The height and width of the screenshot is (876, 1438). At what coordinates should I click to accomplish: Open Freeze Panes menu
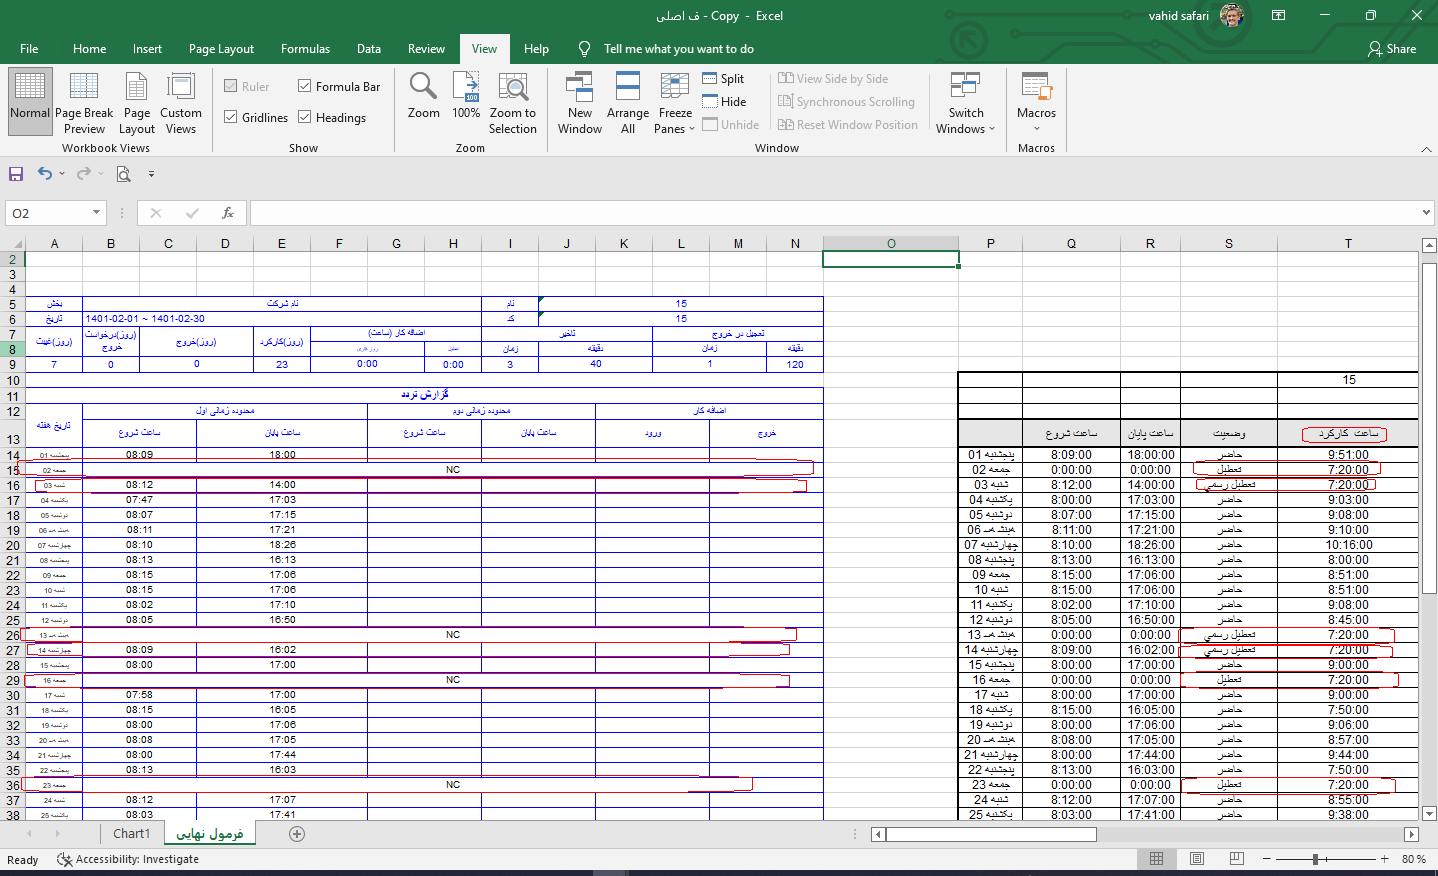676,101
